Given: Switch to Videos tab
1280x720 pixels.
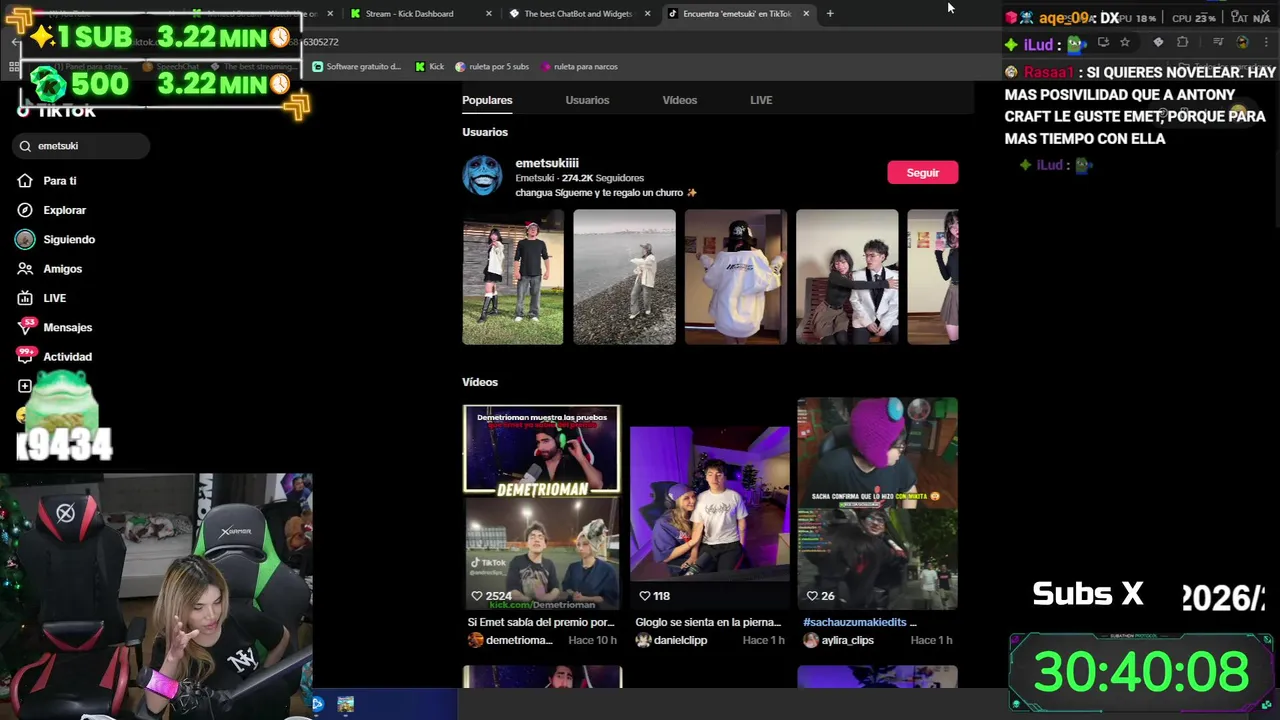Looking at the screenshot, I should point(680,100).
